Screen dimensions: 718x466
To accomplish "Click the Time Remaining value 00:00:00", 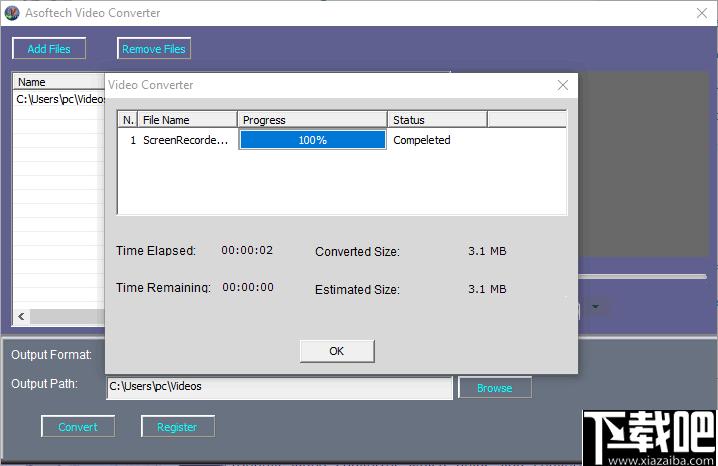I will (248, 287).
